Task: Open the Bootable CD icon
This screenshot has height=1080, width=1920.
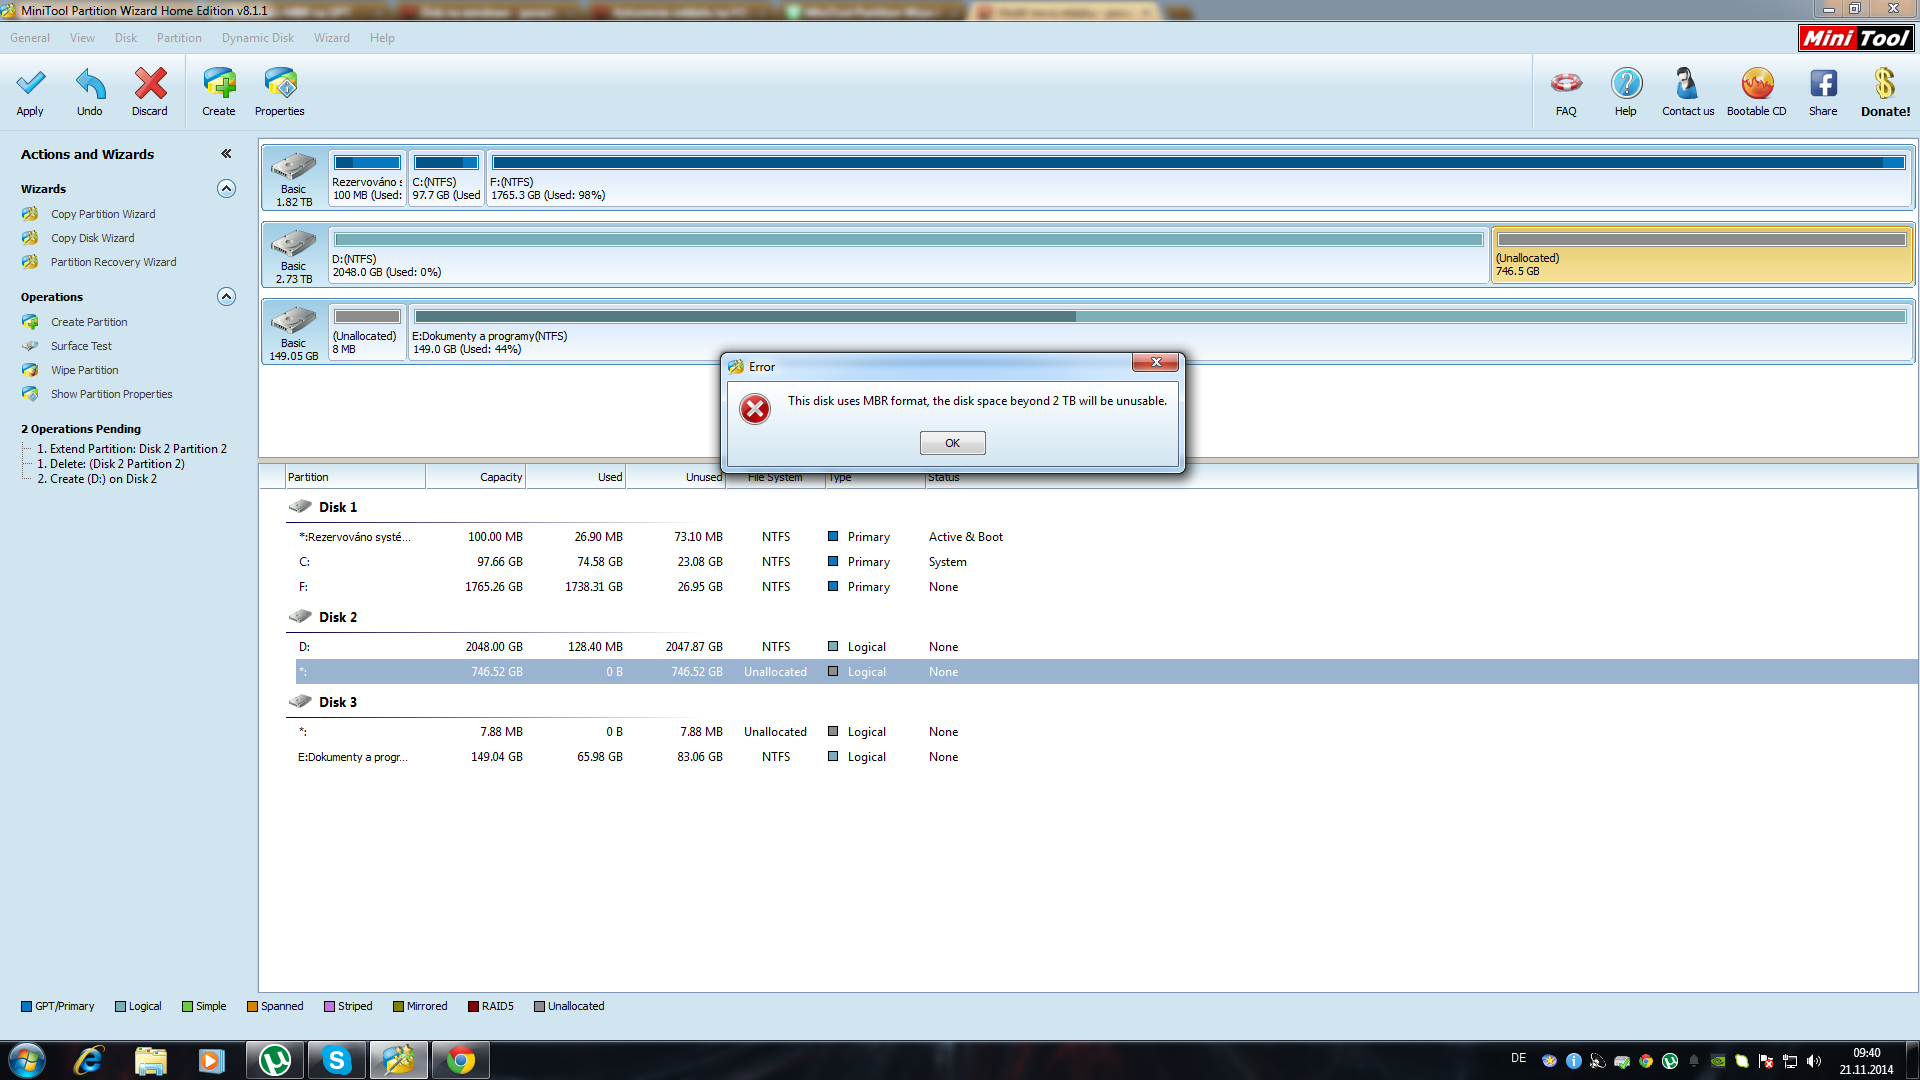Action: click(x=1756, y=84)
